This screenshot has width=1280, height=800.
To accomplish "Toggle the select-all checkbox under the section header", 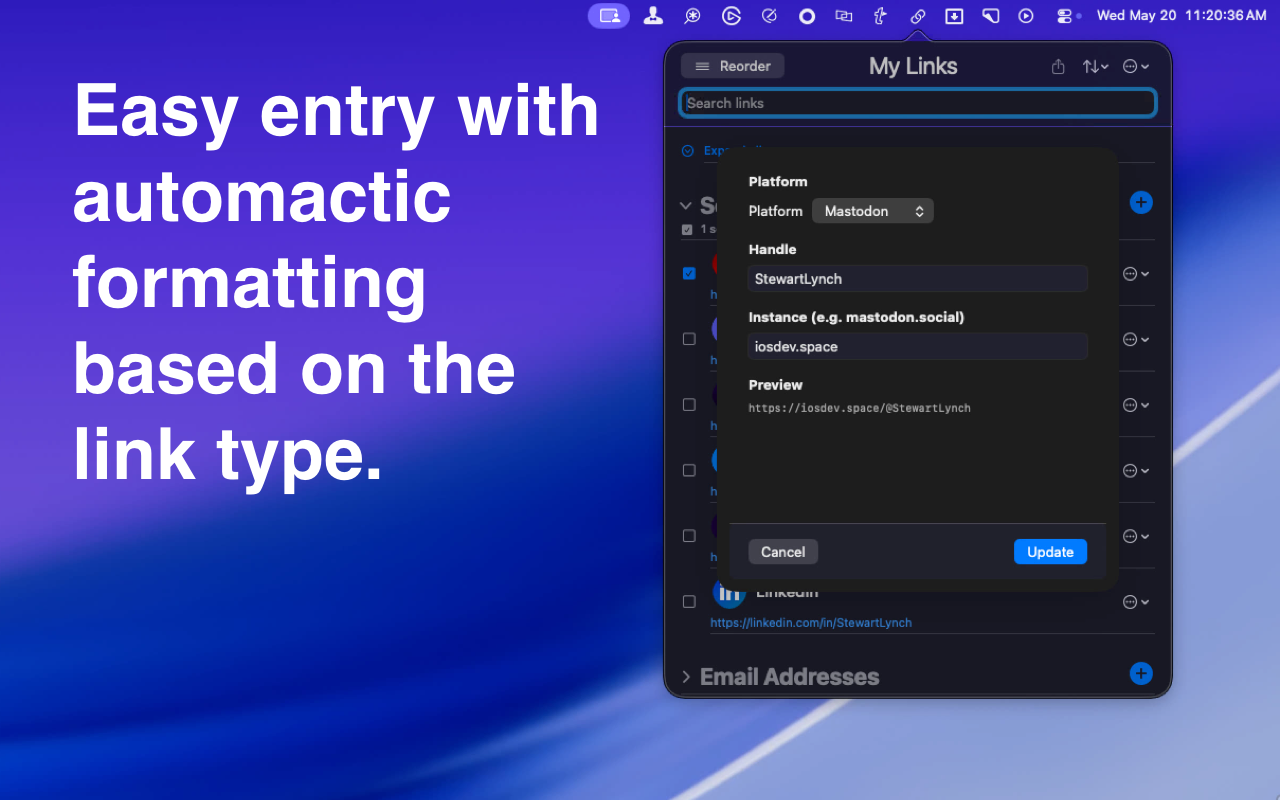I will (687, 229).
